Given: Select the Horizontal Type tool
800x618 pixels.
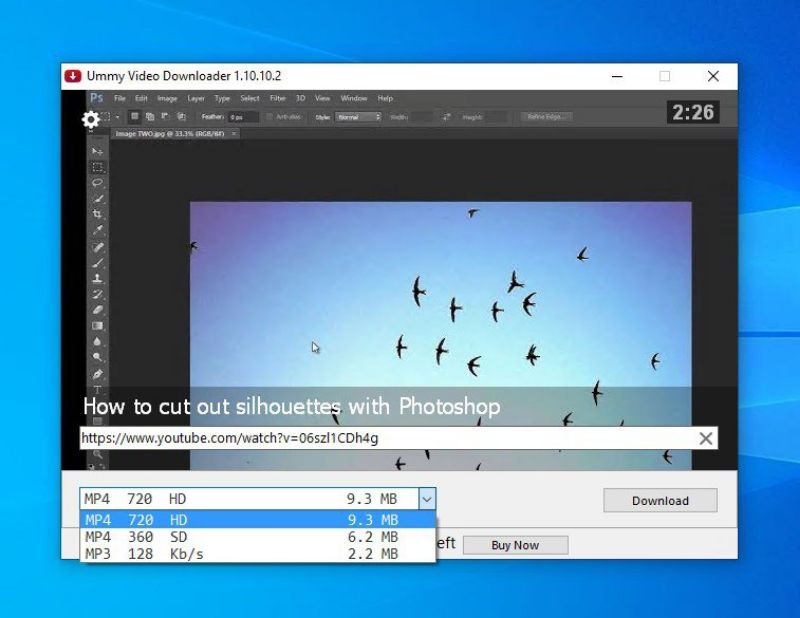Looking at the screenshot, I should (x=97, y=391).
